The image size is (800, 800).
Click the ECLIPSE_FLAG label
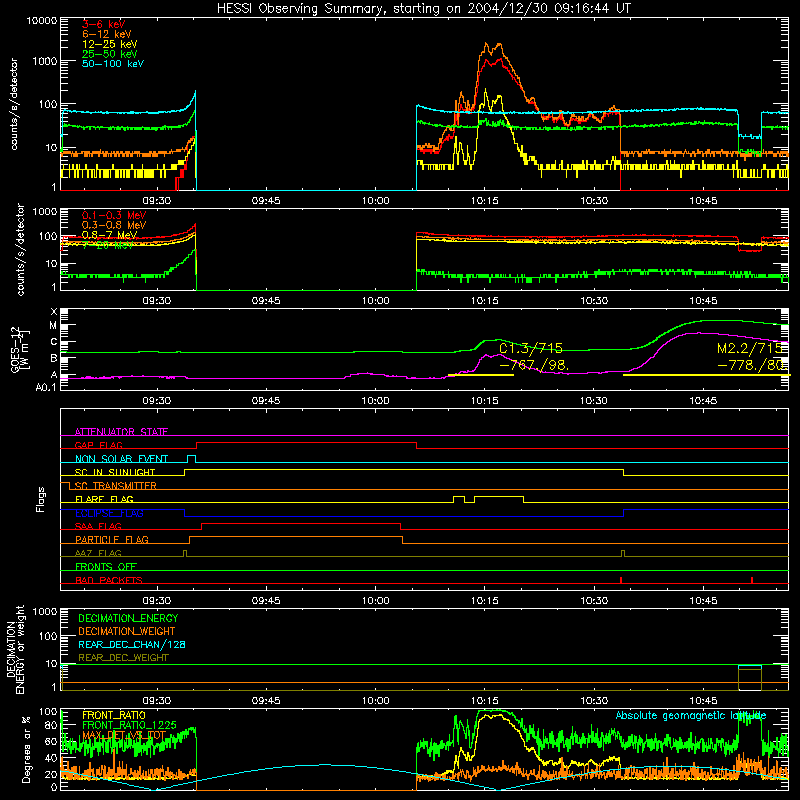109,513
